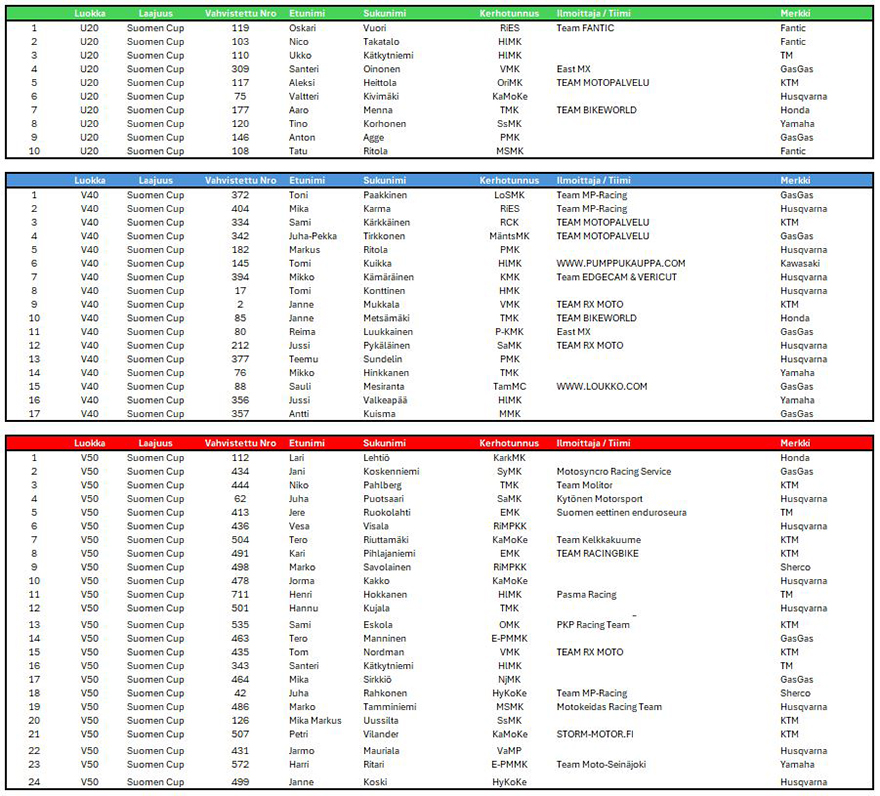Viewport: 880px width, 796px height.
Task: Click the Suomen eettinen enduroseura cell
Action: click(621, 512)
